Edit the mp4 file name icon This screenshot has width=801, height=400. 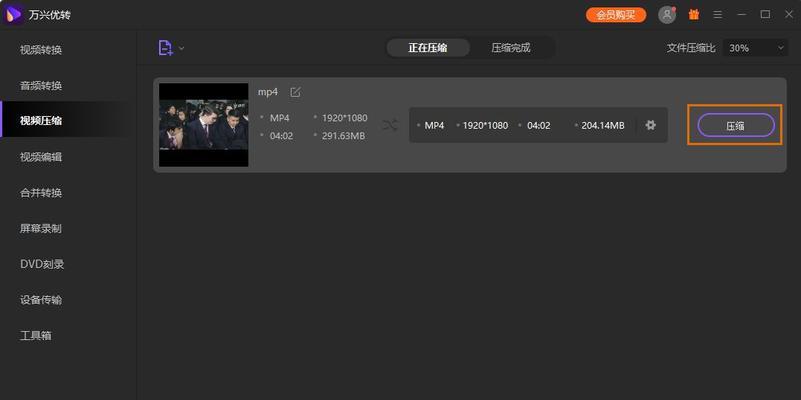pos(295,92)
